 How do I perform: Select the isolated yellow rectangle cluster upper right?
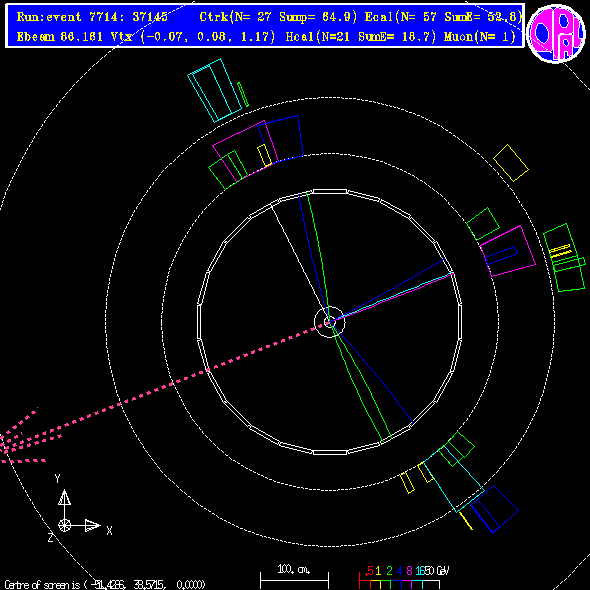pos(511,163)
